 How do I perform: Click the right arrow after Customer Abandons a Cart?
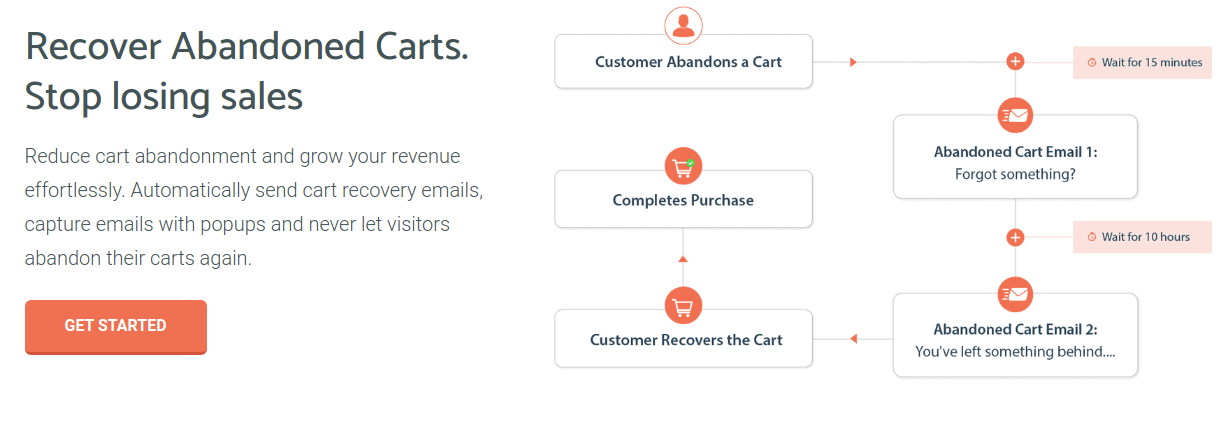[853, 62]
